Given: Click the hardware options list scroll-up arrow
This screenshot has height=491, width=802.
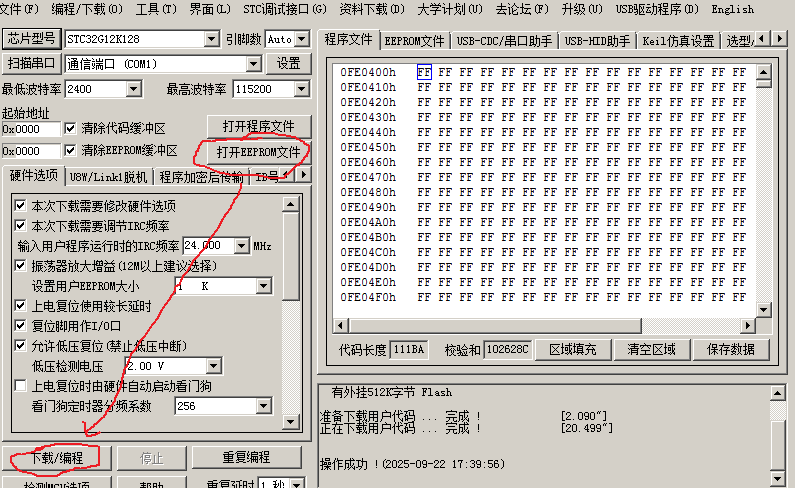Looking at the screenshot, I should point(291,203).
